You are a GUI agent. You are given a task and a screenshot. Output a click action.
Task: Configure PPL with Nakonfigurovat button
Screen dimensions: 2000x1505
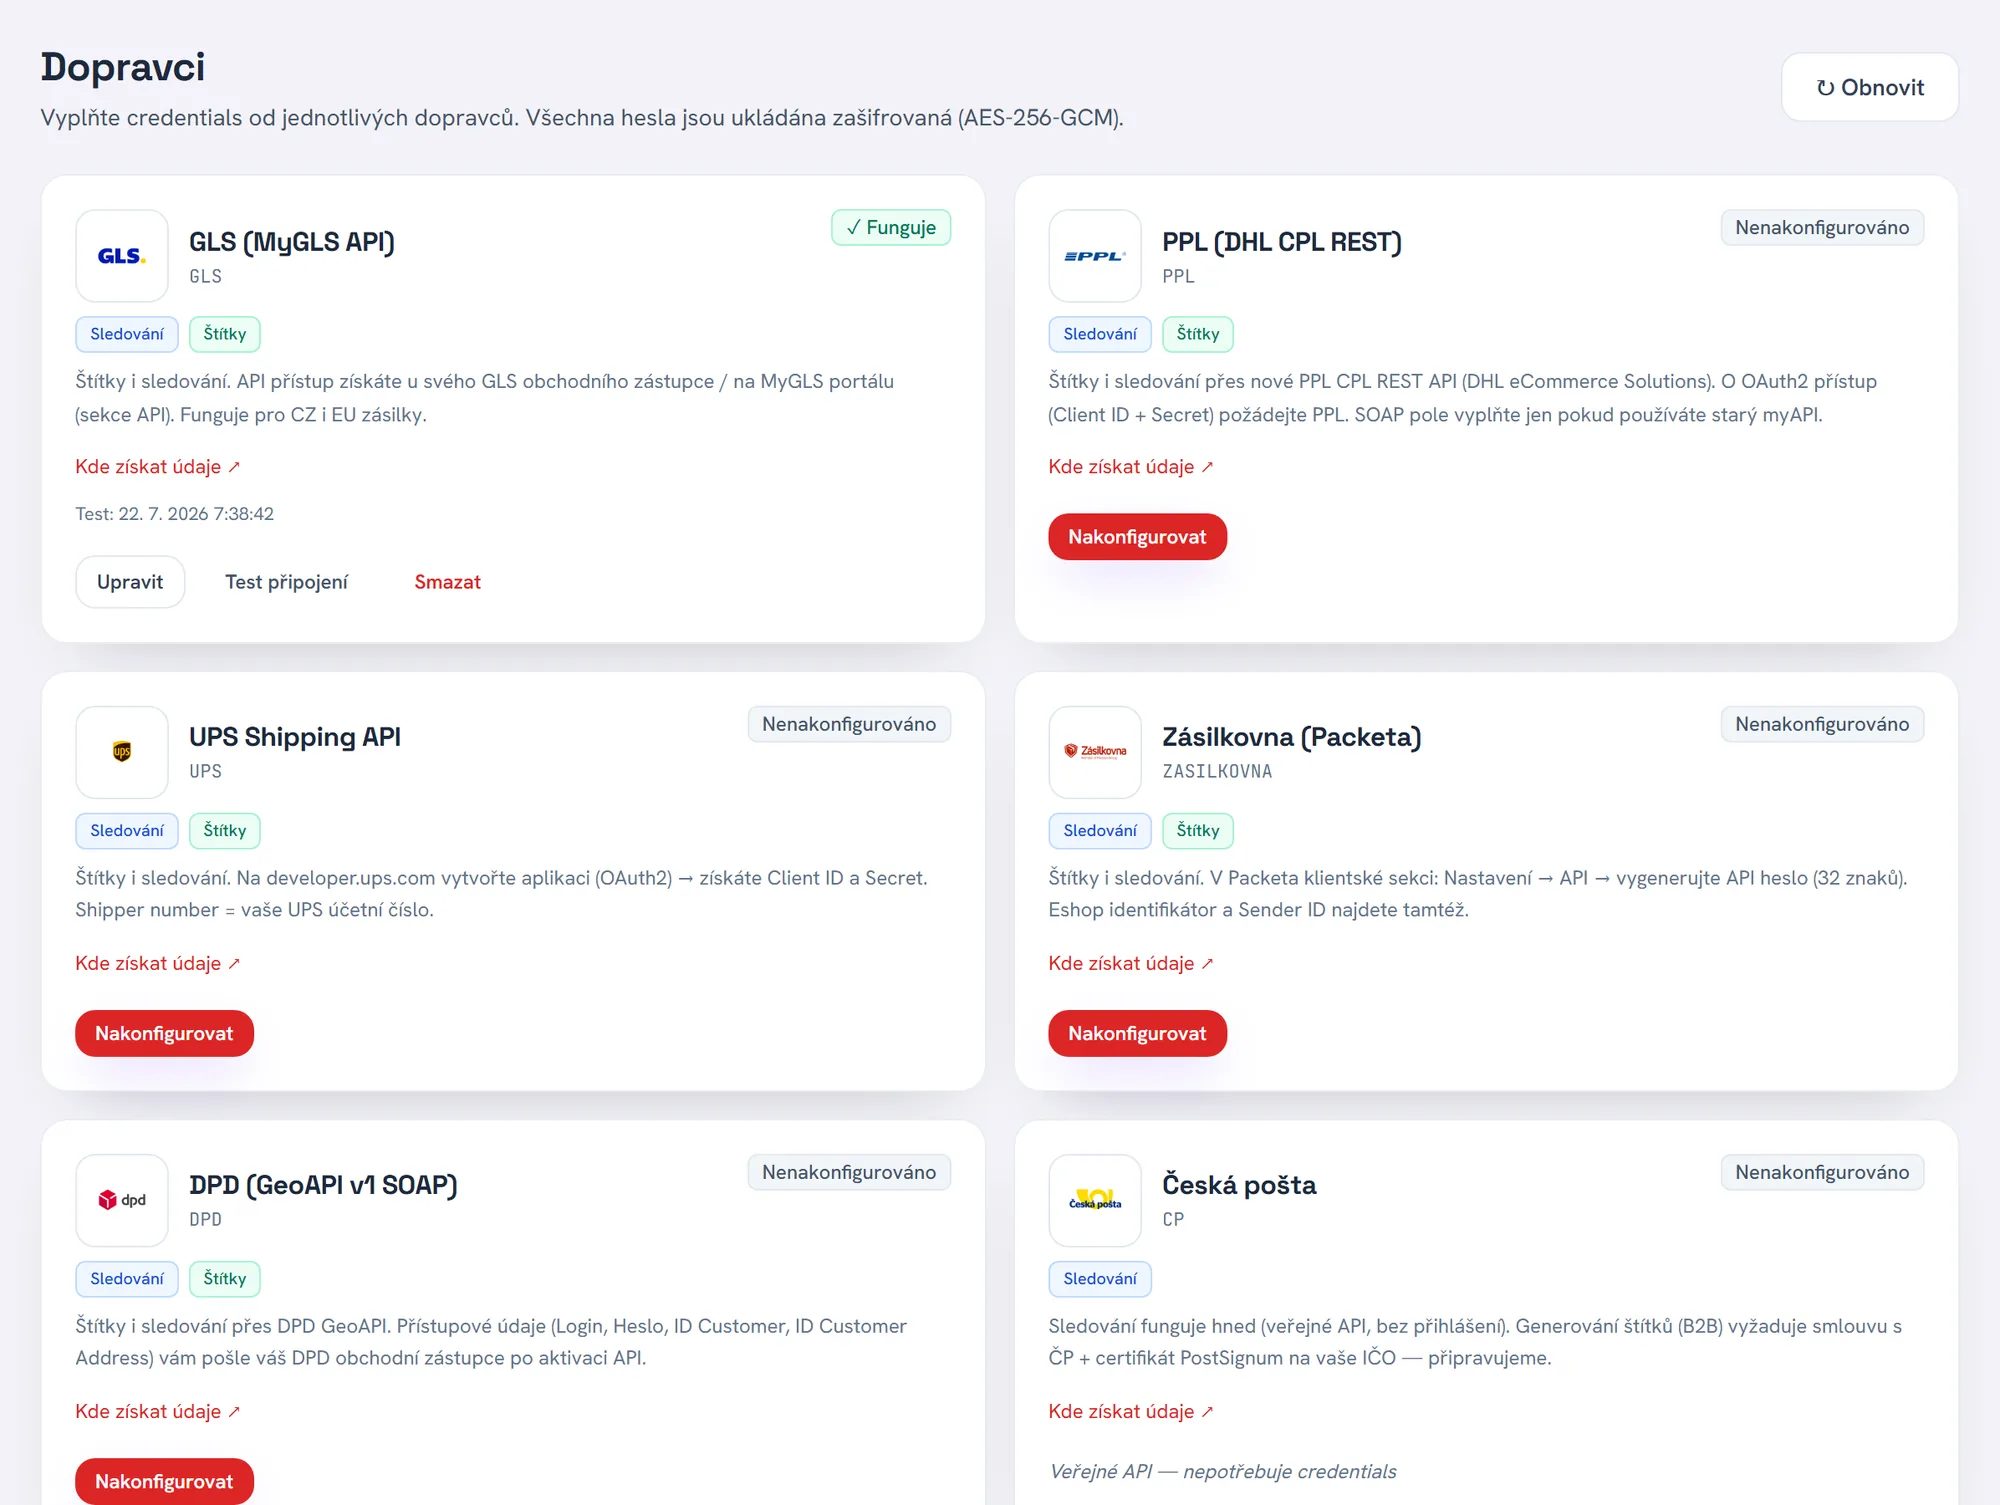pyautogui.click(x=1137, y=537)
